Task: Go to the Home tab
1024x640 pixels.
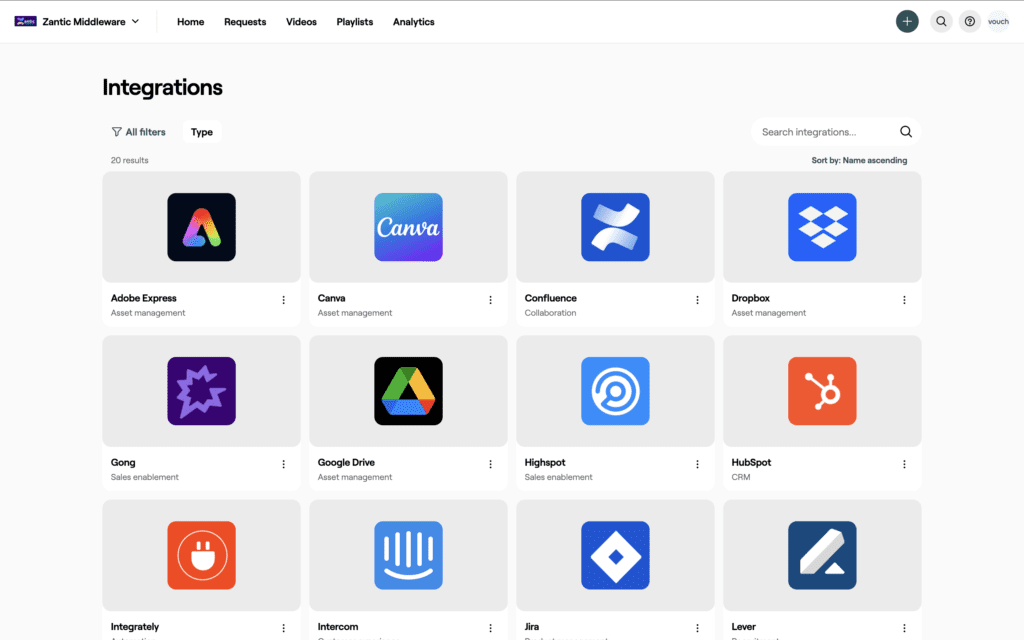Action: point(191,22)
